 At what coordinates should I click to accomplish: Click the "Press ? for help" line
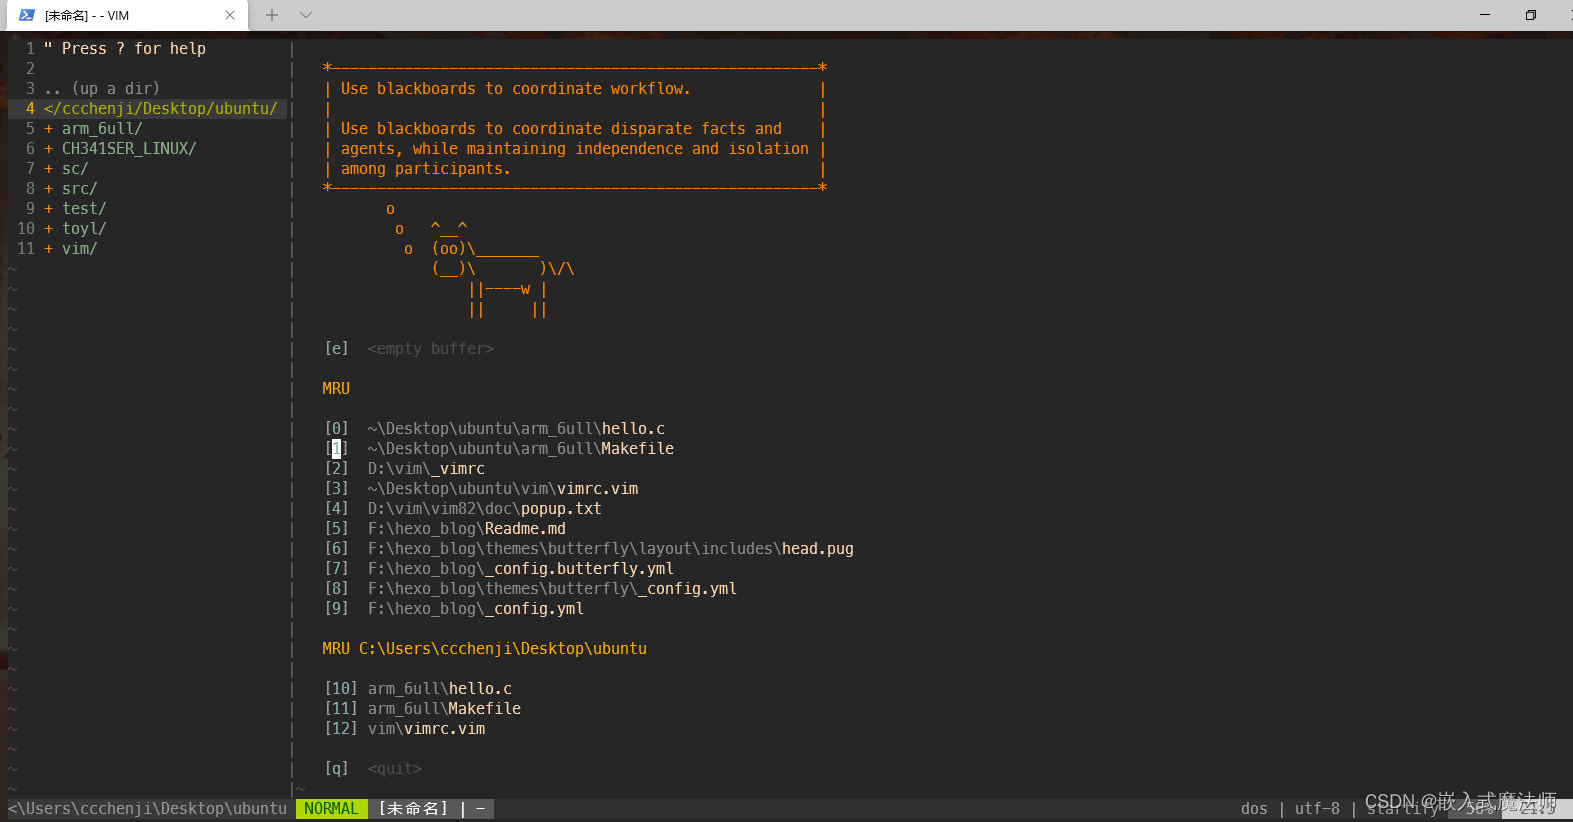pos(125,48)
